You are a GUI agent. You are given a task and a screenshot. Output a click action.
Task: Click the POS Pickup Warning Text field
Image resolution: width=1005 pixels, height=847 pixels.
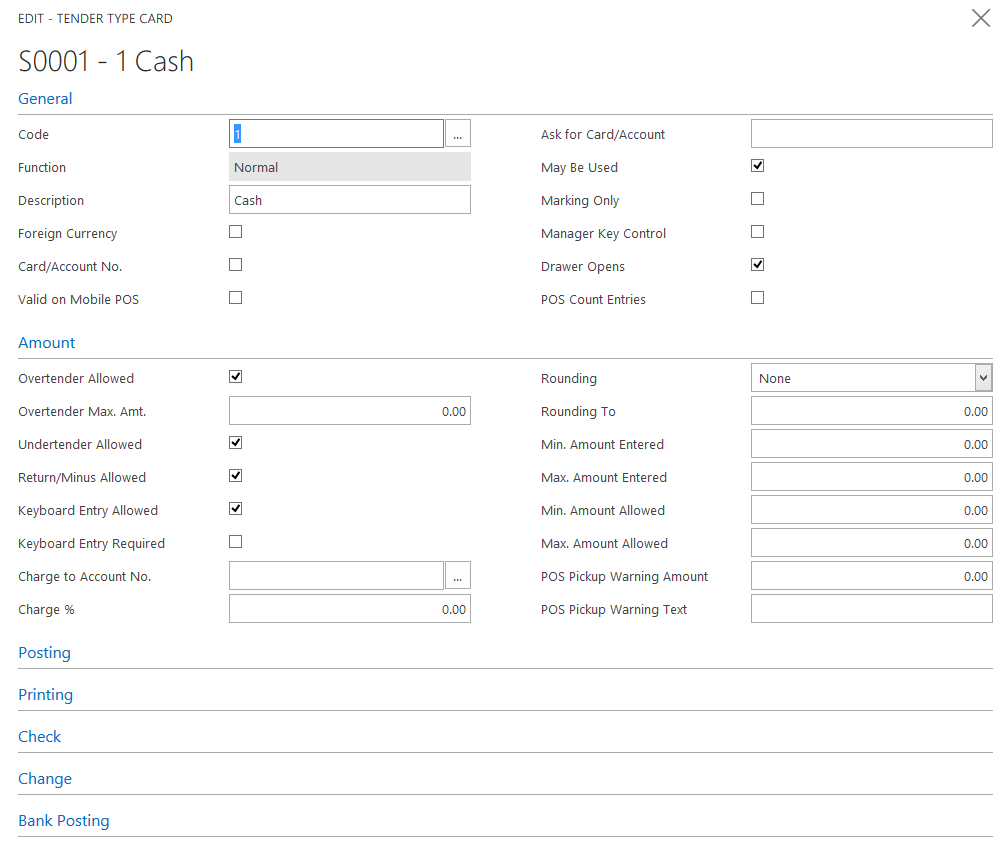click(871, 609)
